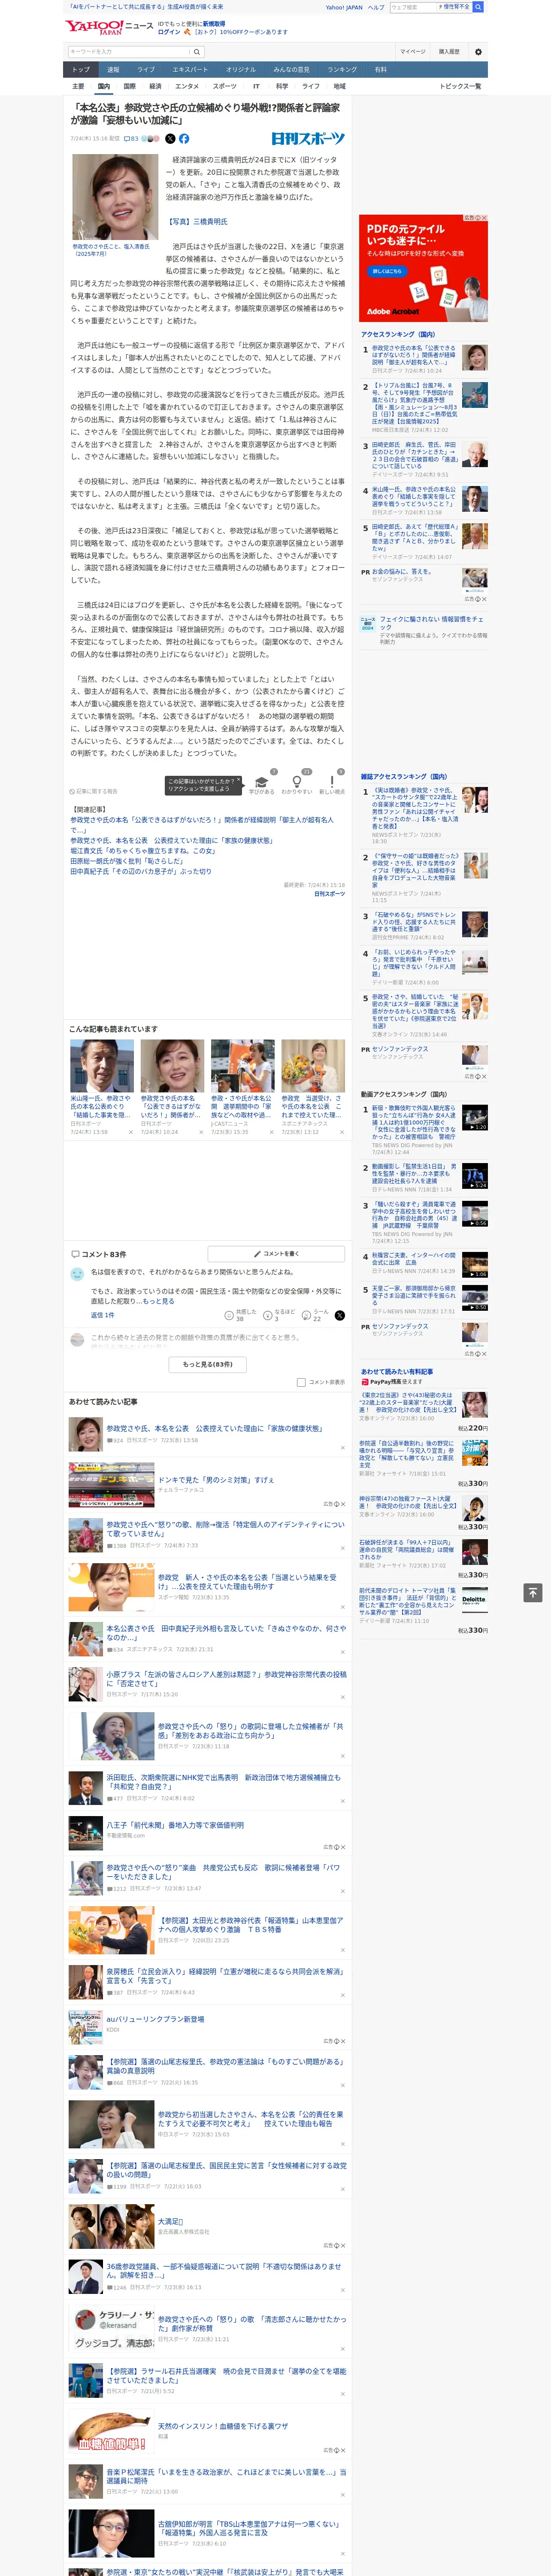Open settings gear icon in header
The width and height of the screenshot is (551, 2576).
point(478,51)
